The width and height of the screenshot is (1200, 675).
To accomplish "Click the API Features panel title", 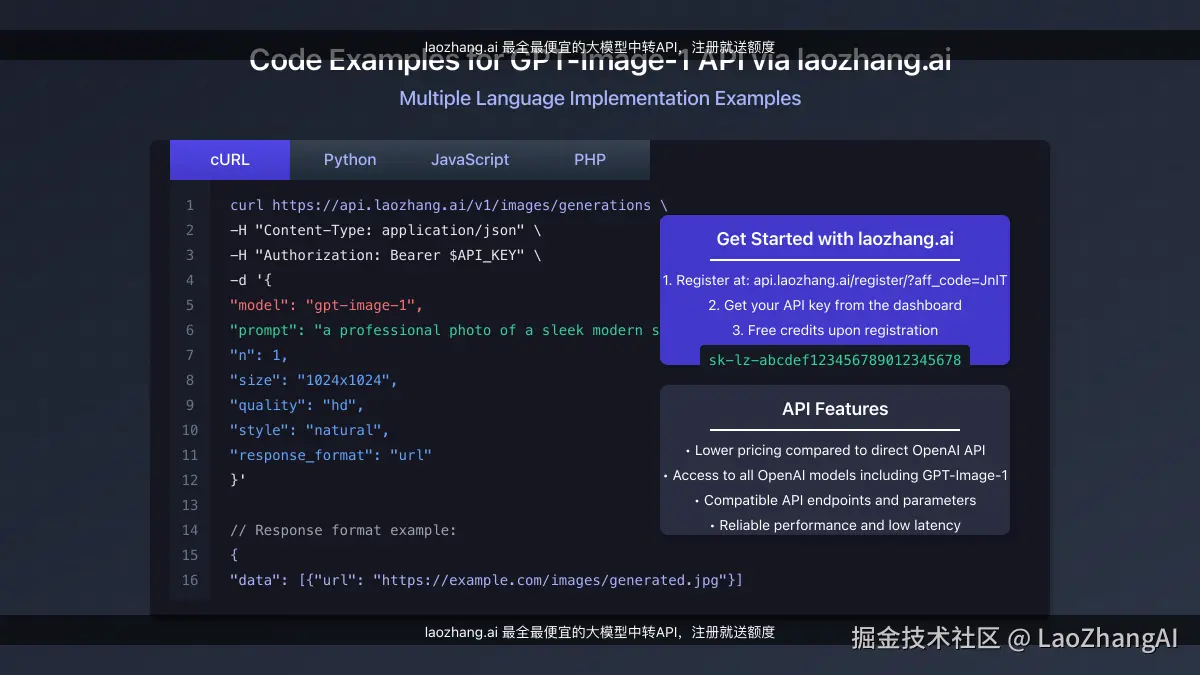I will pos(834,408).
